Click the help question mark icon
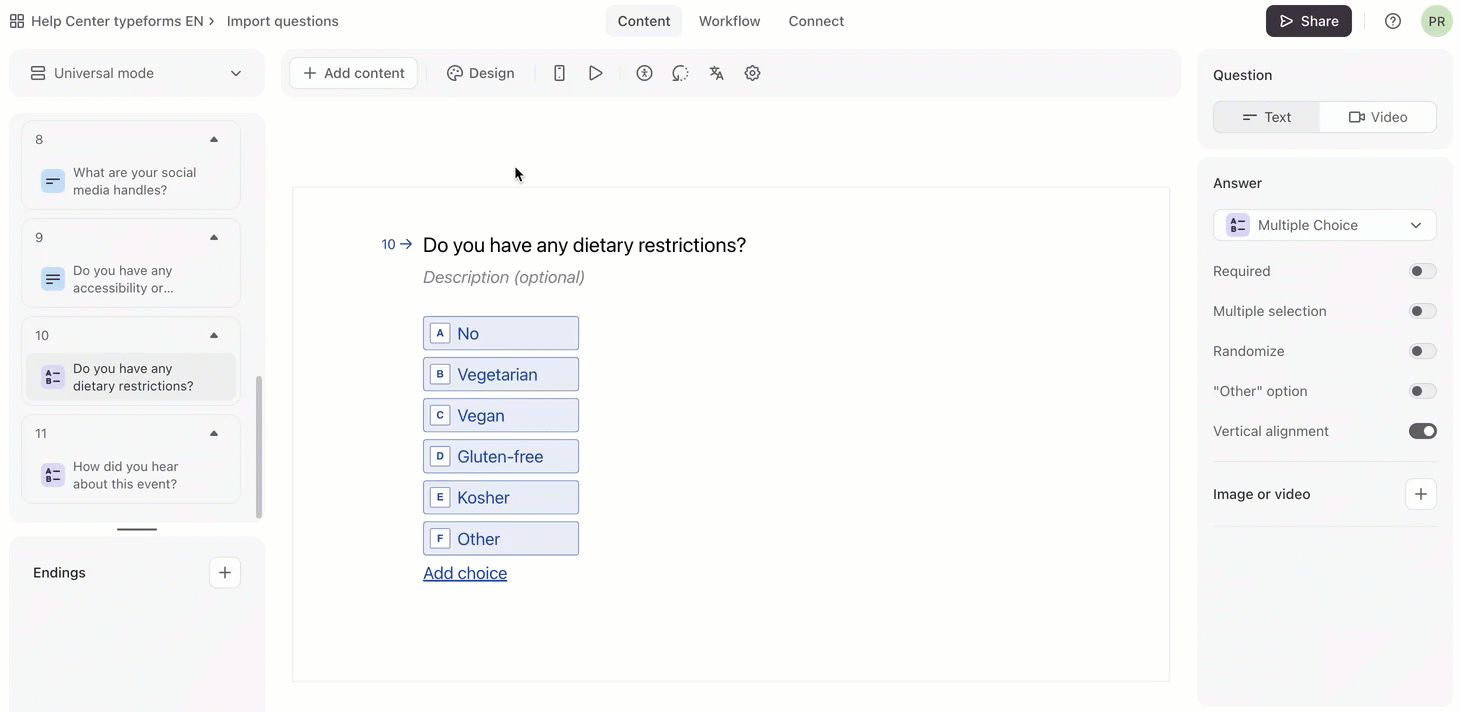The width and height of the screenshot is (1460, 712). 1392,21
